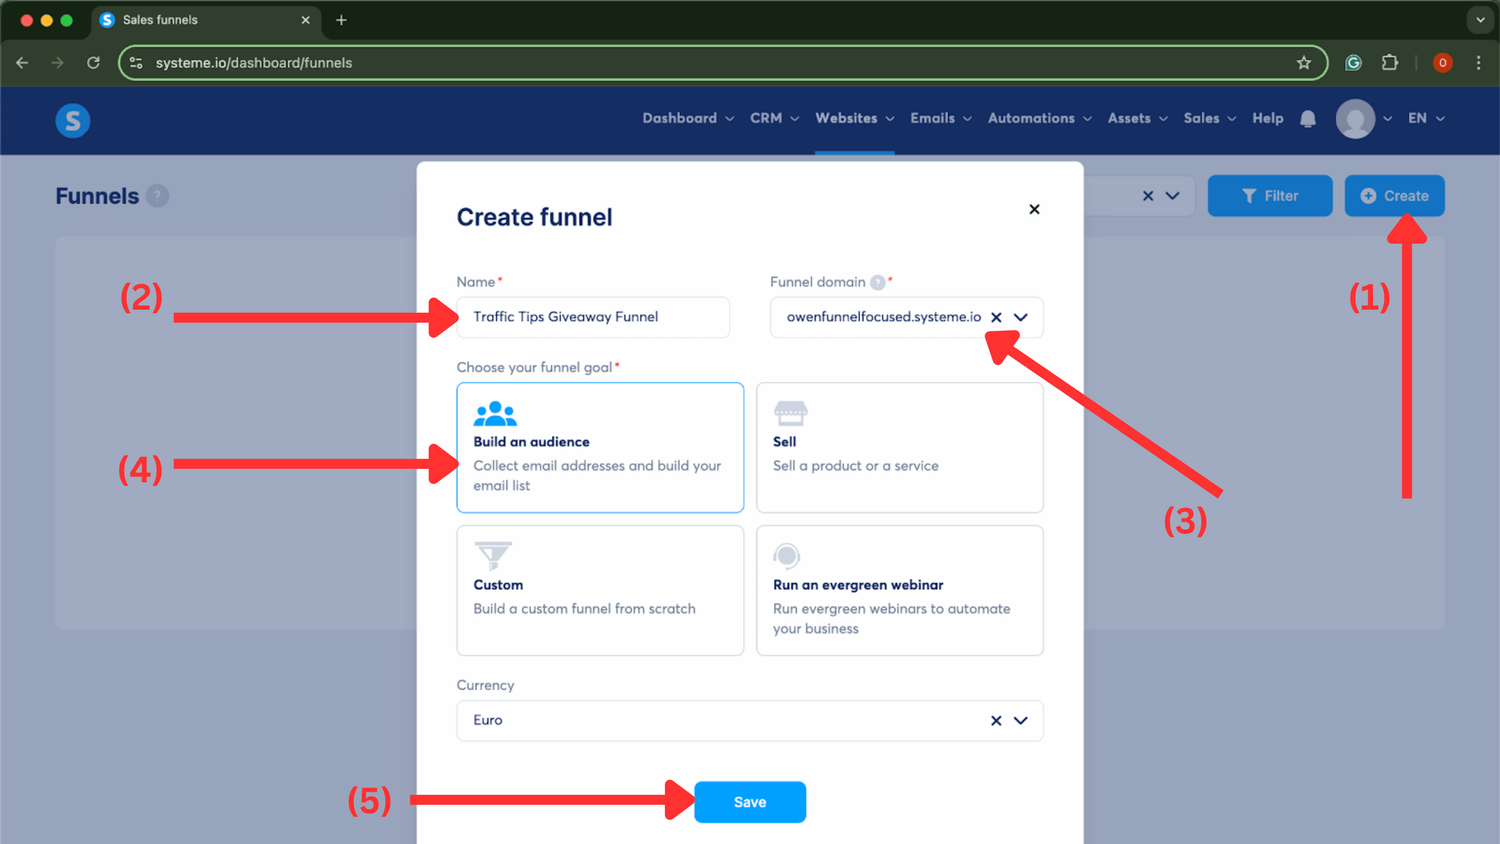1500x844 pixels.
Task: Open the Sales menu
Action: pyautogui.click(x=1209, y=118)
